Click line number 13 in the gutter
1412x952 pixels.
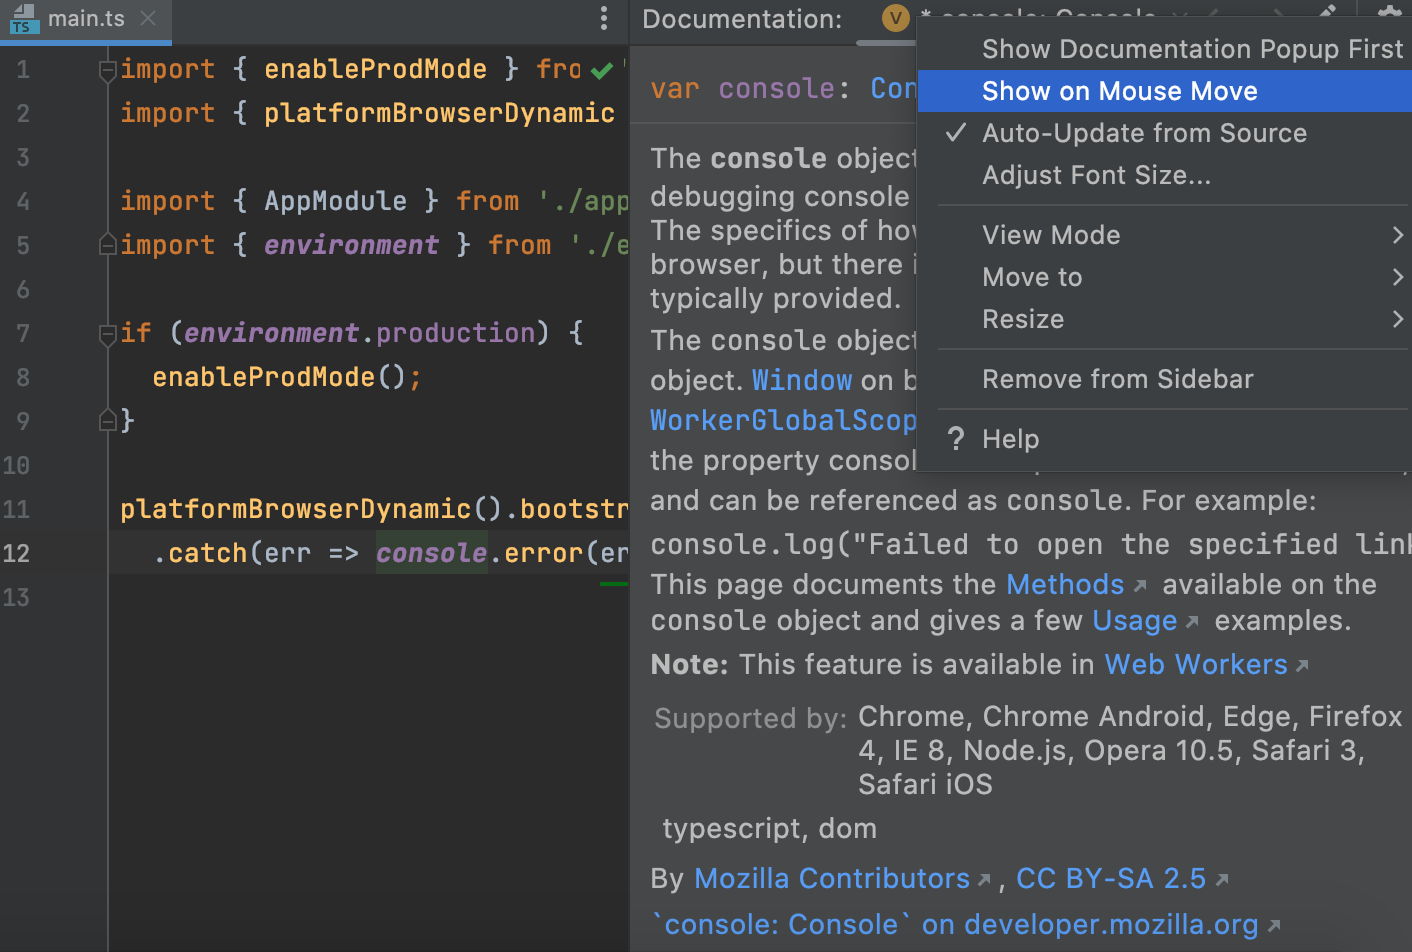(x=17, y=597)
